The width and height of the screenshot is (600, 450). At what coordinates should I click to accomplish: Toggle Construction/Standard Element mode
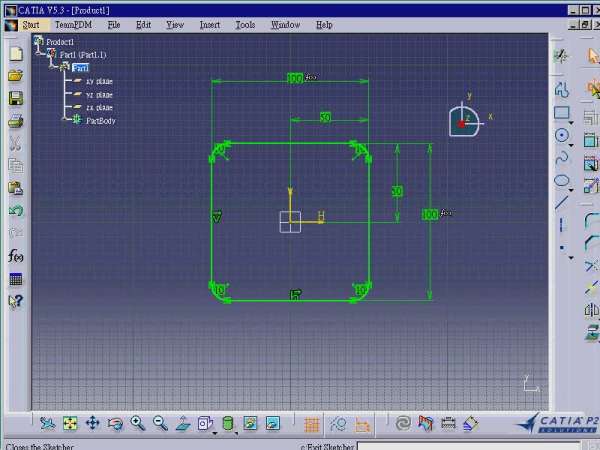[x=338, y=424]
